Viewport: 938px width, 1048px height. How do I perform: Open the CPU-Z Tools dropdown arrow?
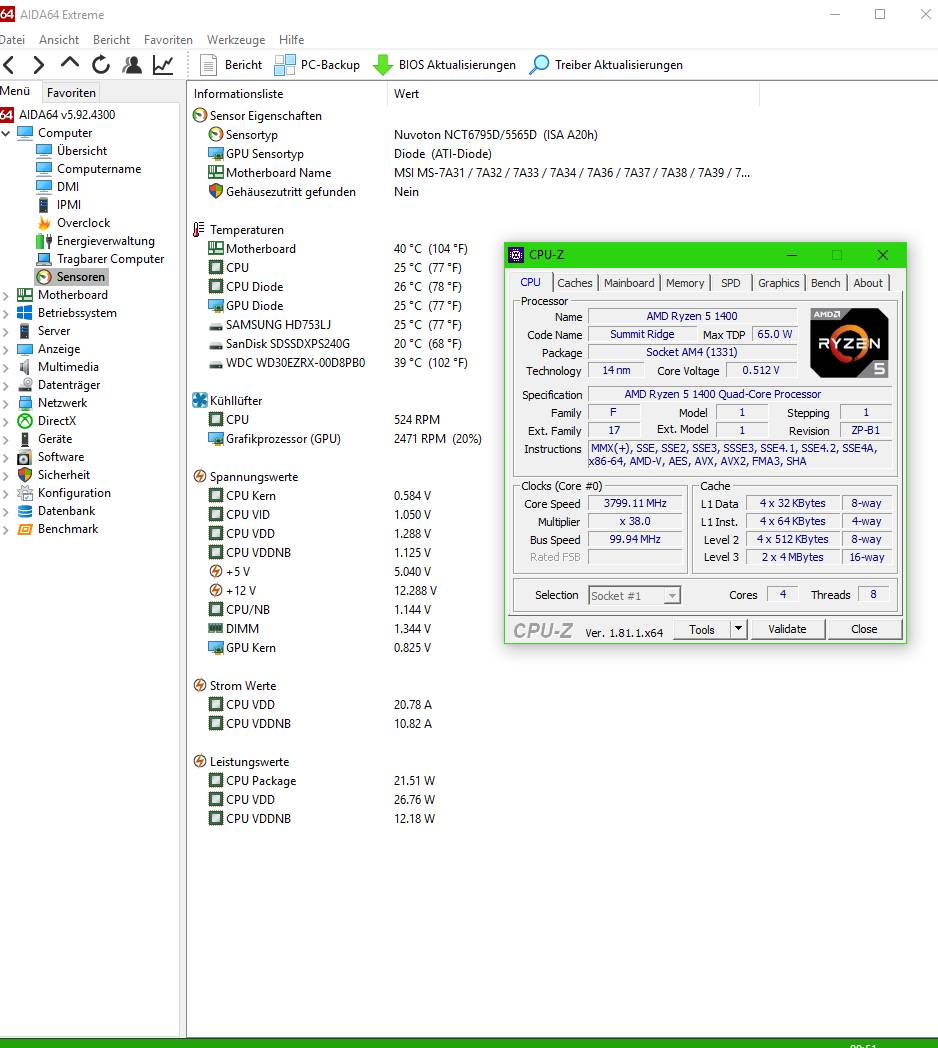[x=738, y=629]
